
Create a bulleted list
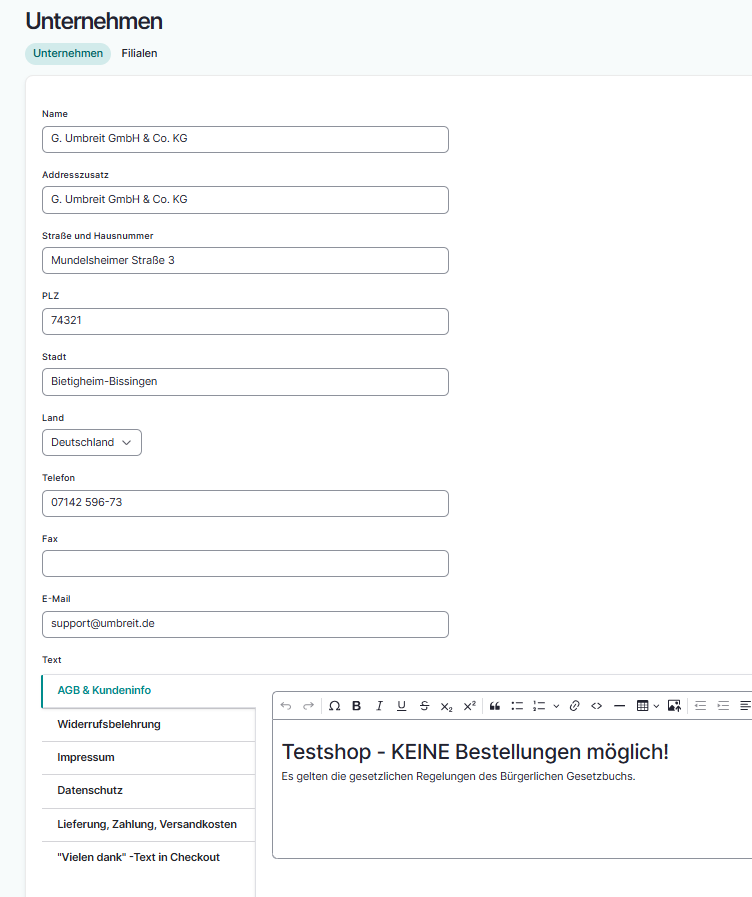coord(517,706)
